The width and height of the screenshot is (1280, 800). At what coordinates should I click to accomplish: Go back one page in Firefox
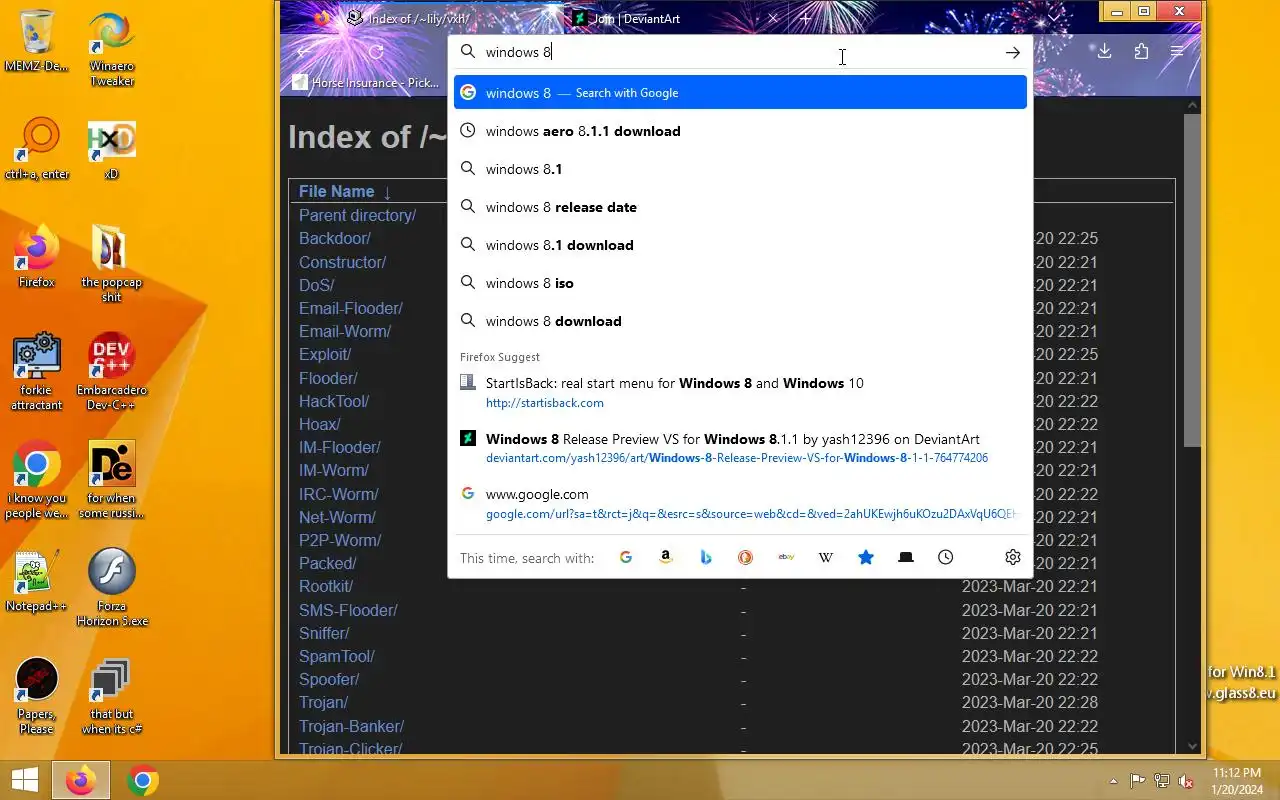pos(306,52)
